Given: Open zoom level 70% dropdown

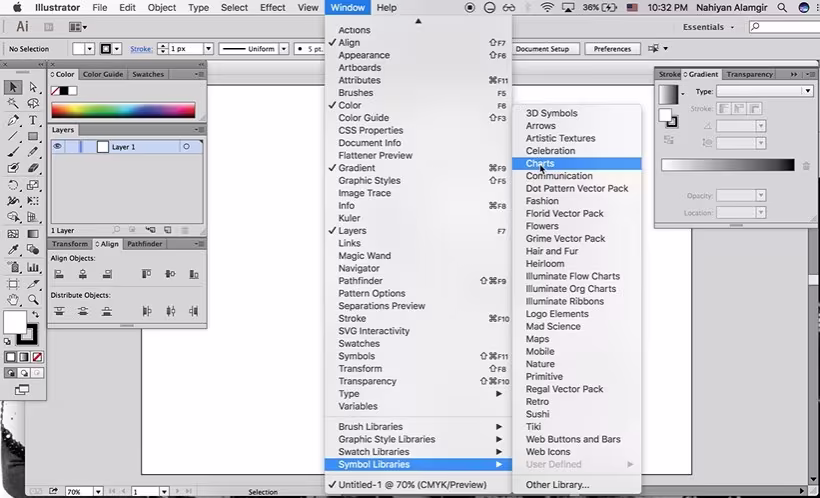Looking at the screenshot, I should pyautogui.click(x=98, y=492).
